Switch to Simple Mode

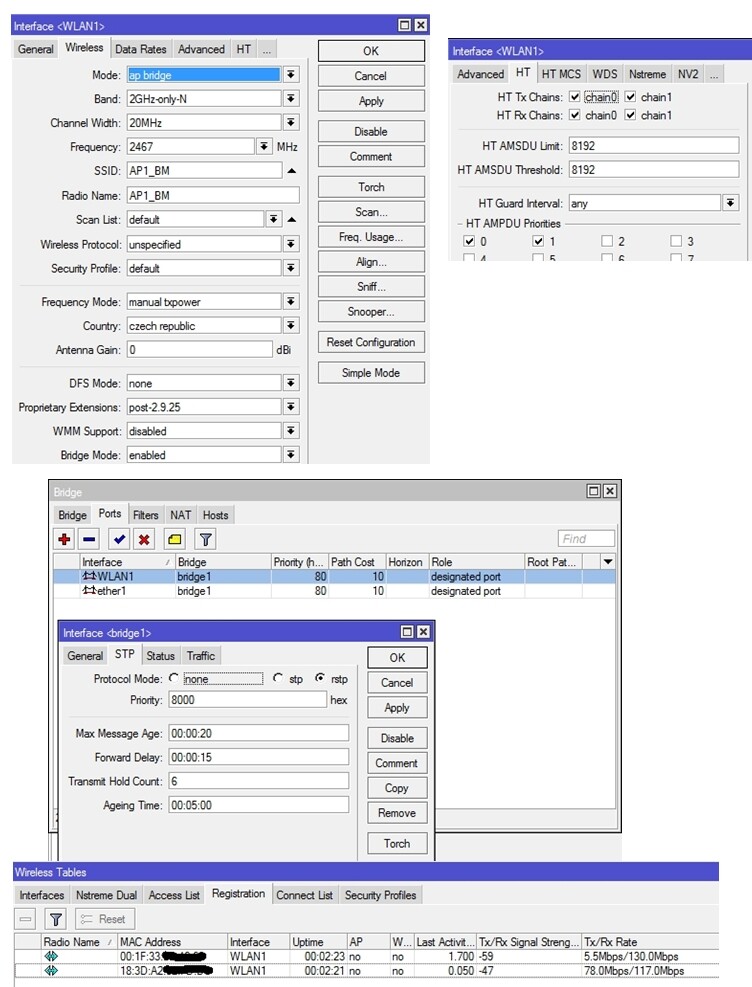pos(371,373)
